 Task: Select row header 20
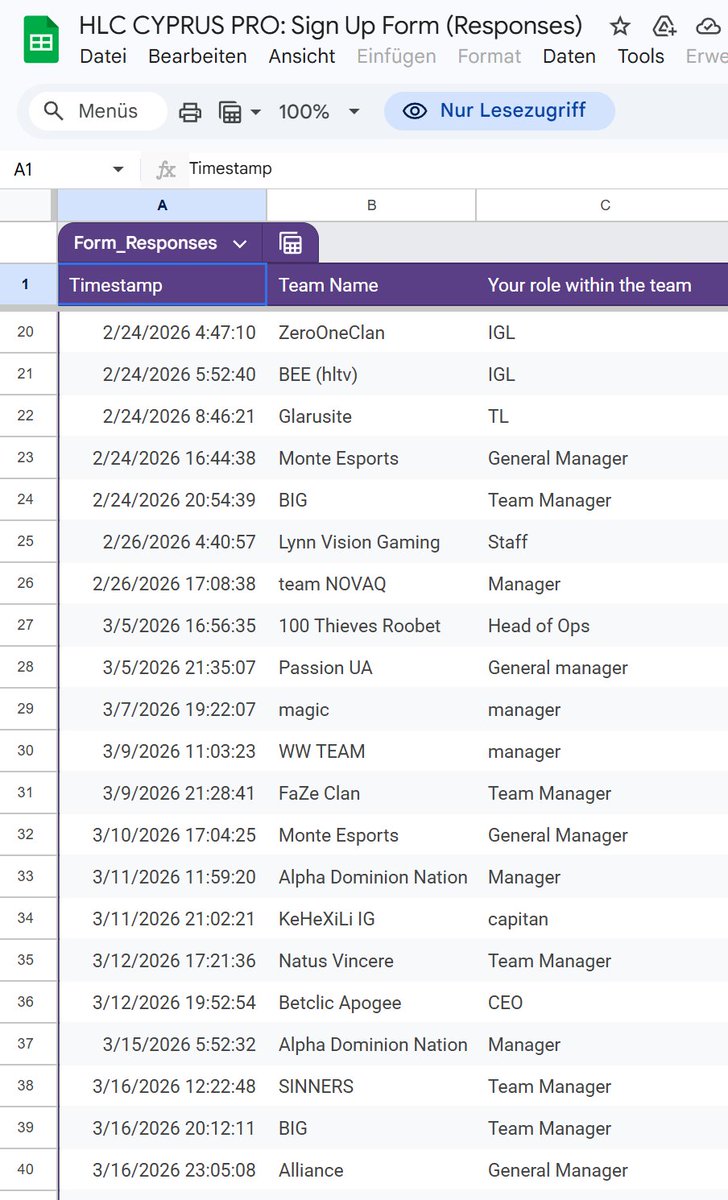(x=28, y=332)
